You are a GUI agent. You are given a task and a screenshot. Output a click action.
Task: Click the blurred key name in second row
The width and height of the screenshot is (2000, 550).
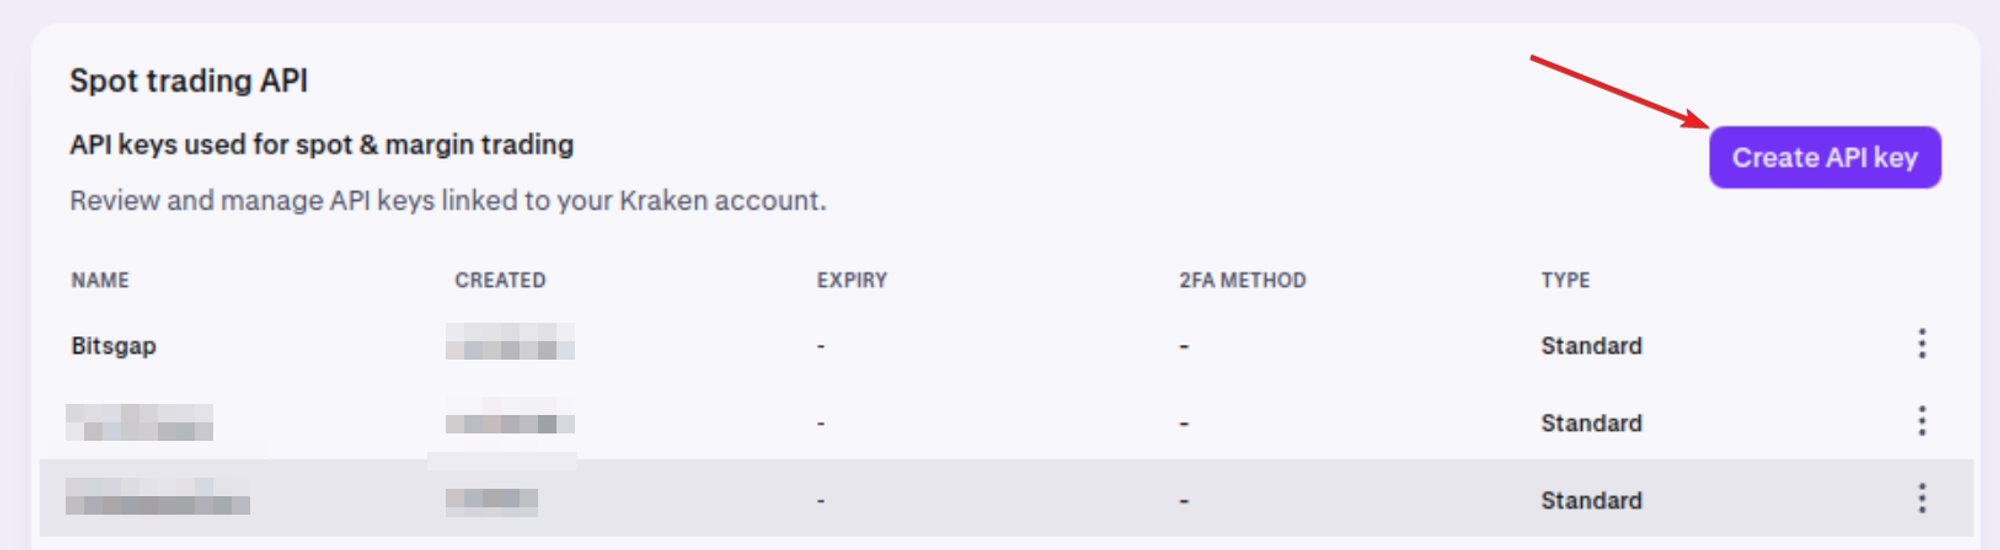(x=139, y=422)
